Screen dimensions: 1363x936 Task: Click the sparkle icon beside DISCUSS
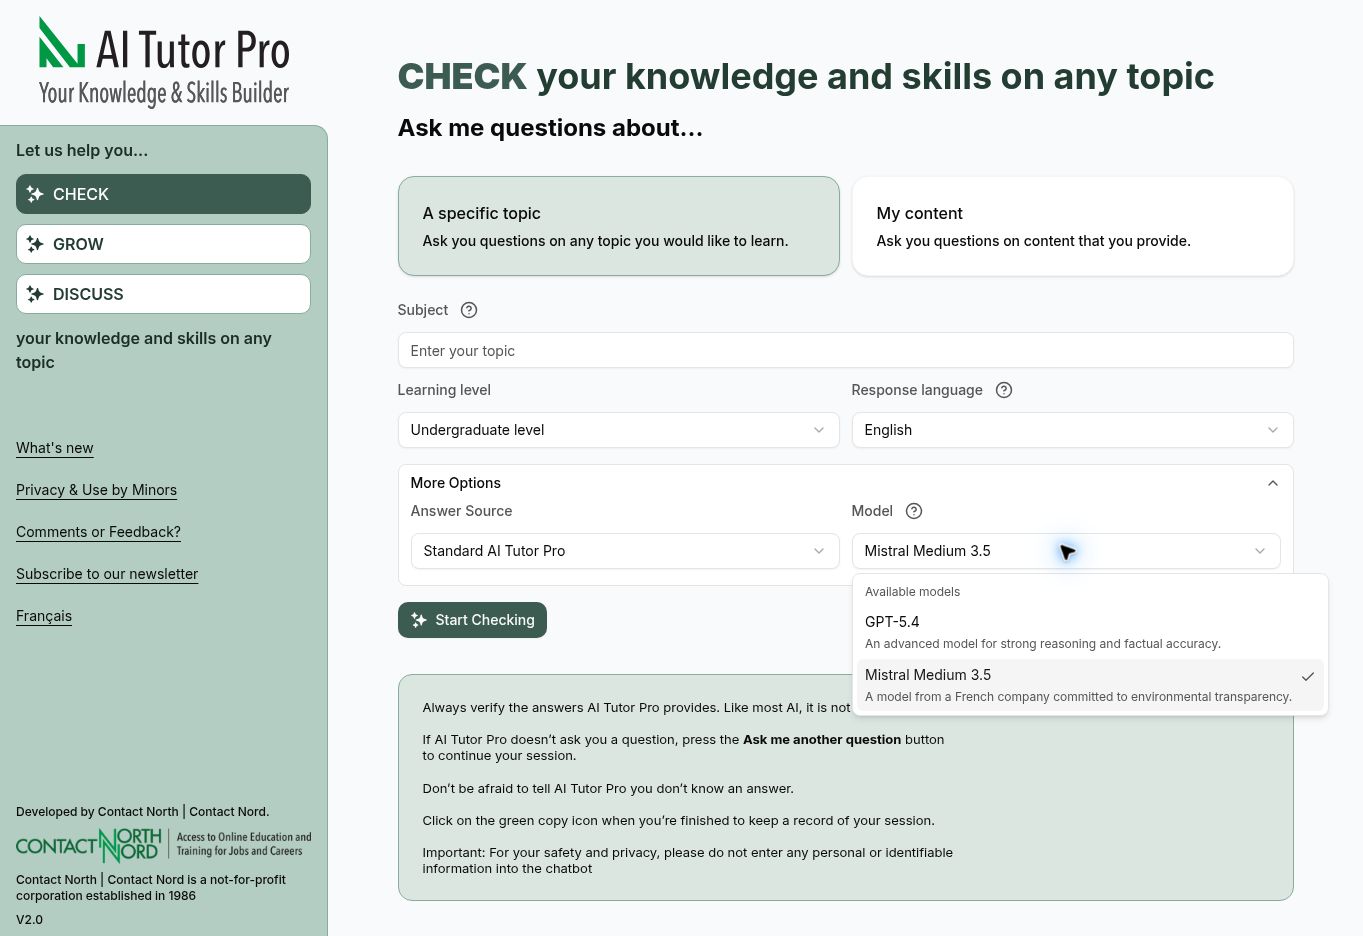[x=35, y=294]
